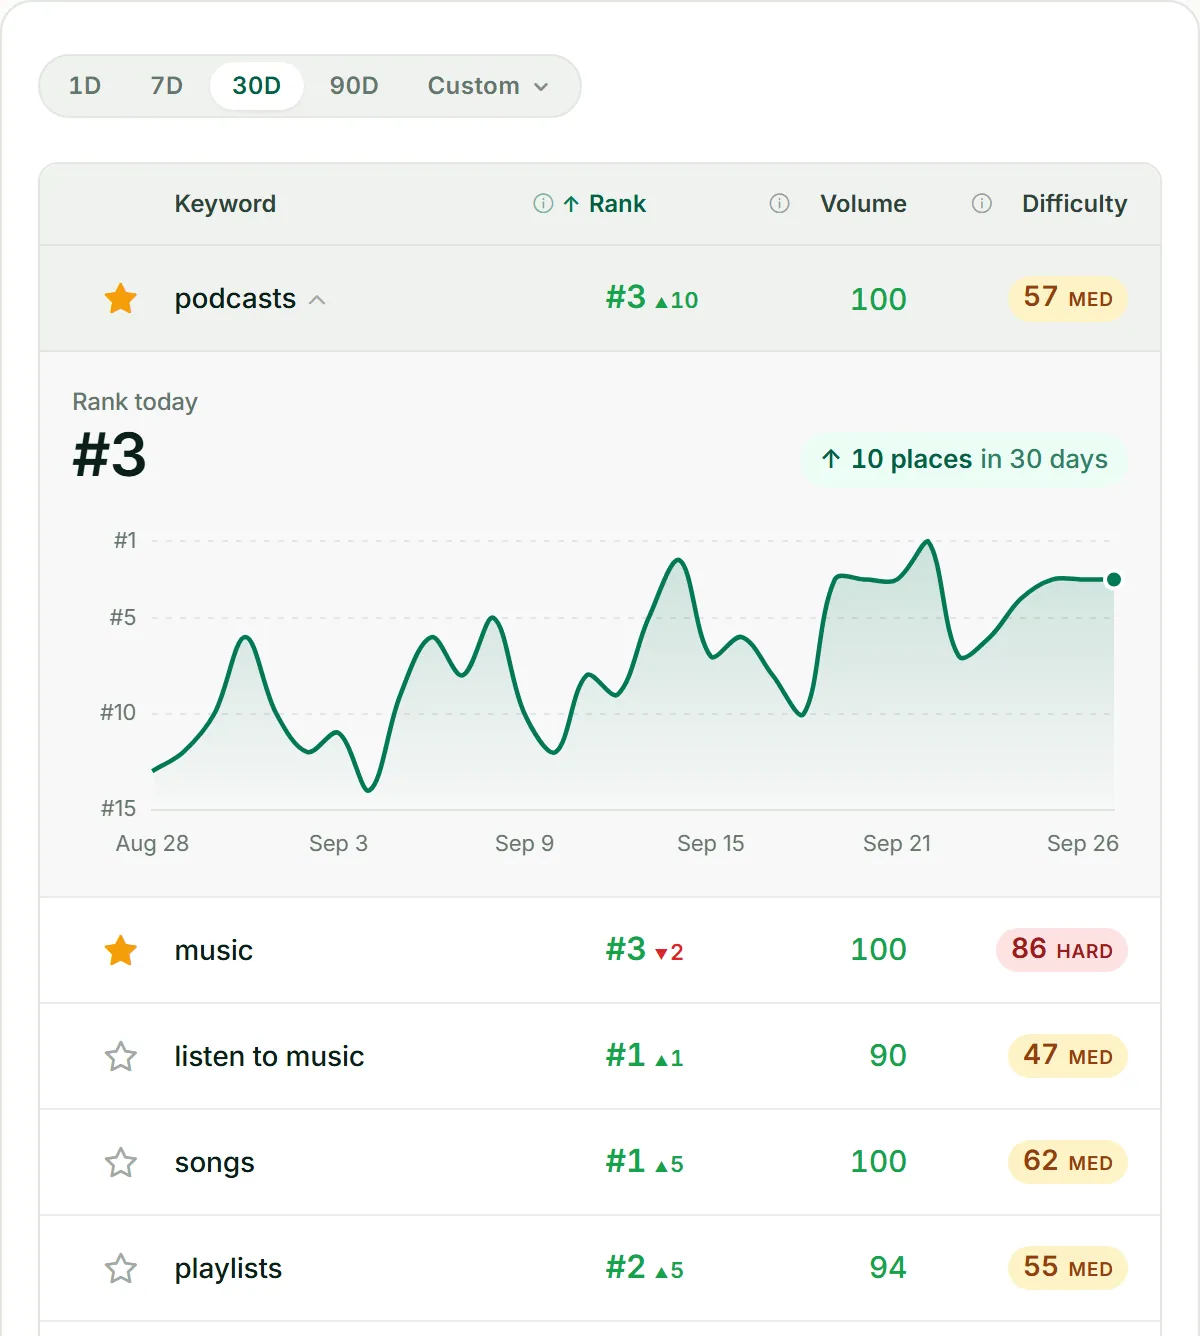Viewport: 1200px width, 1336px height.
Task: Click music rank #3 down 2
Action: [x=644, y=950]
